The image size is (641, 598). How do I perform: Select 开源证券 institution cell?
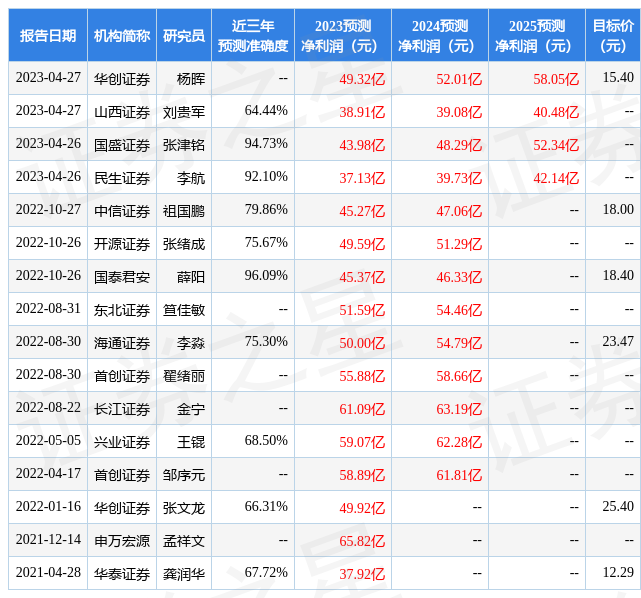(x=122, y=244)
